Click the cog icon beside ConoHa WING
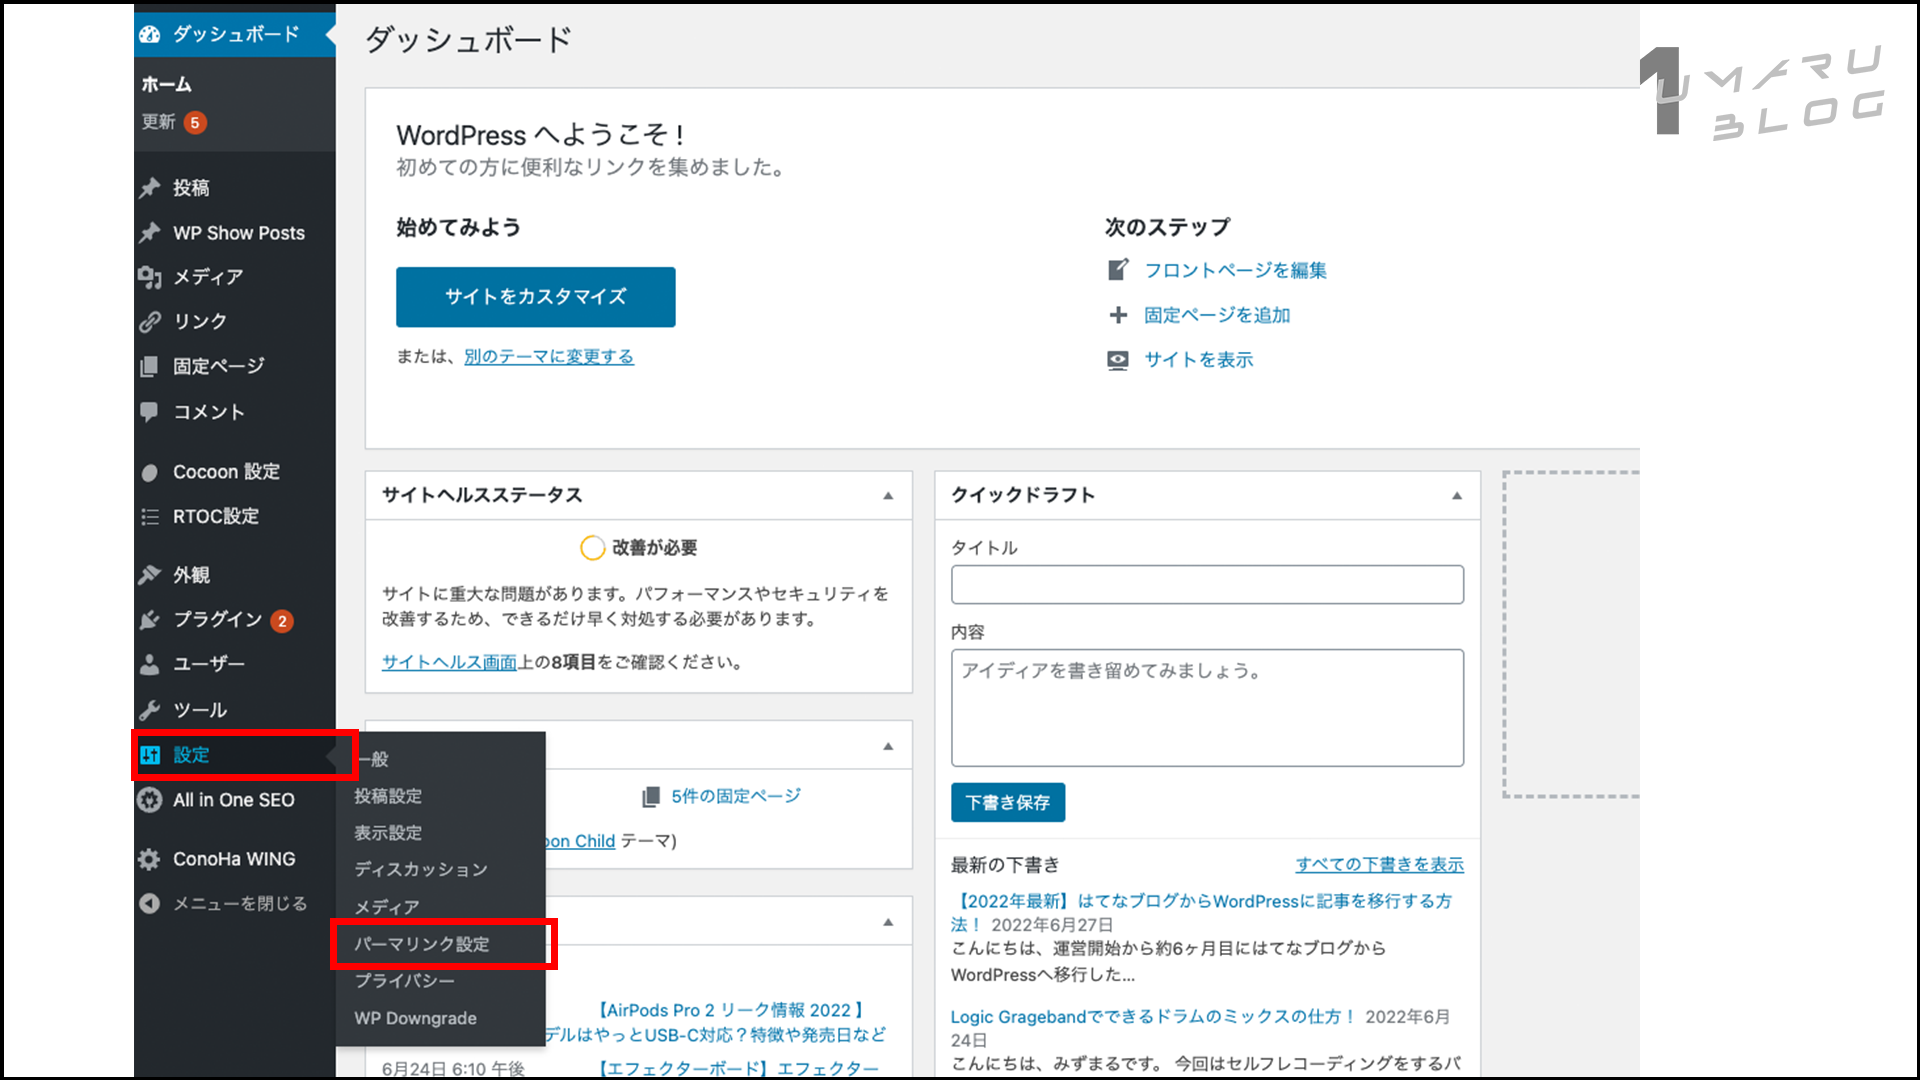The height and width of the screenshot is (1080, 1920). click(x=150, y=859)
